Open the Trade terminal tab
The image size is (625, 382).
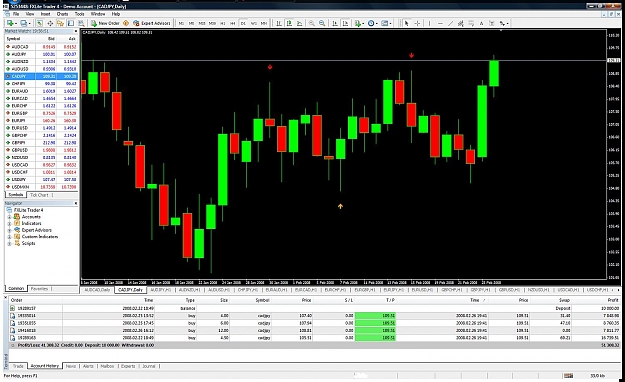(x=18, y=366)
